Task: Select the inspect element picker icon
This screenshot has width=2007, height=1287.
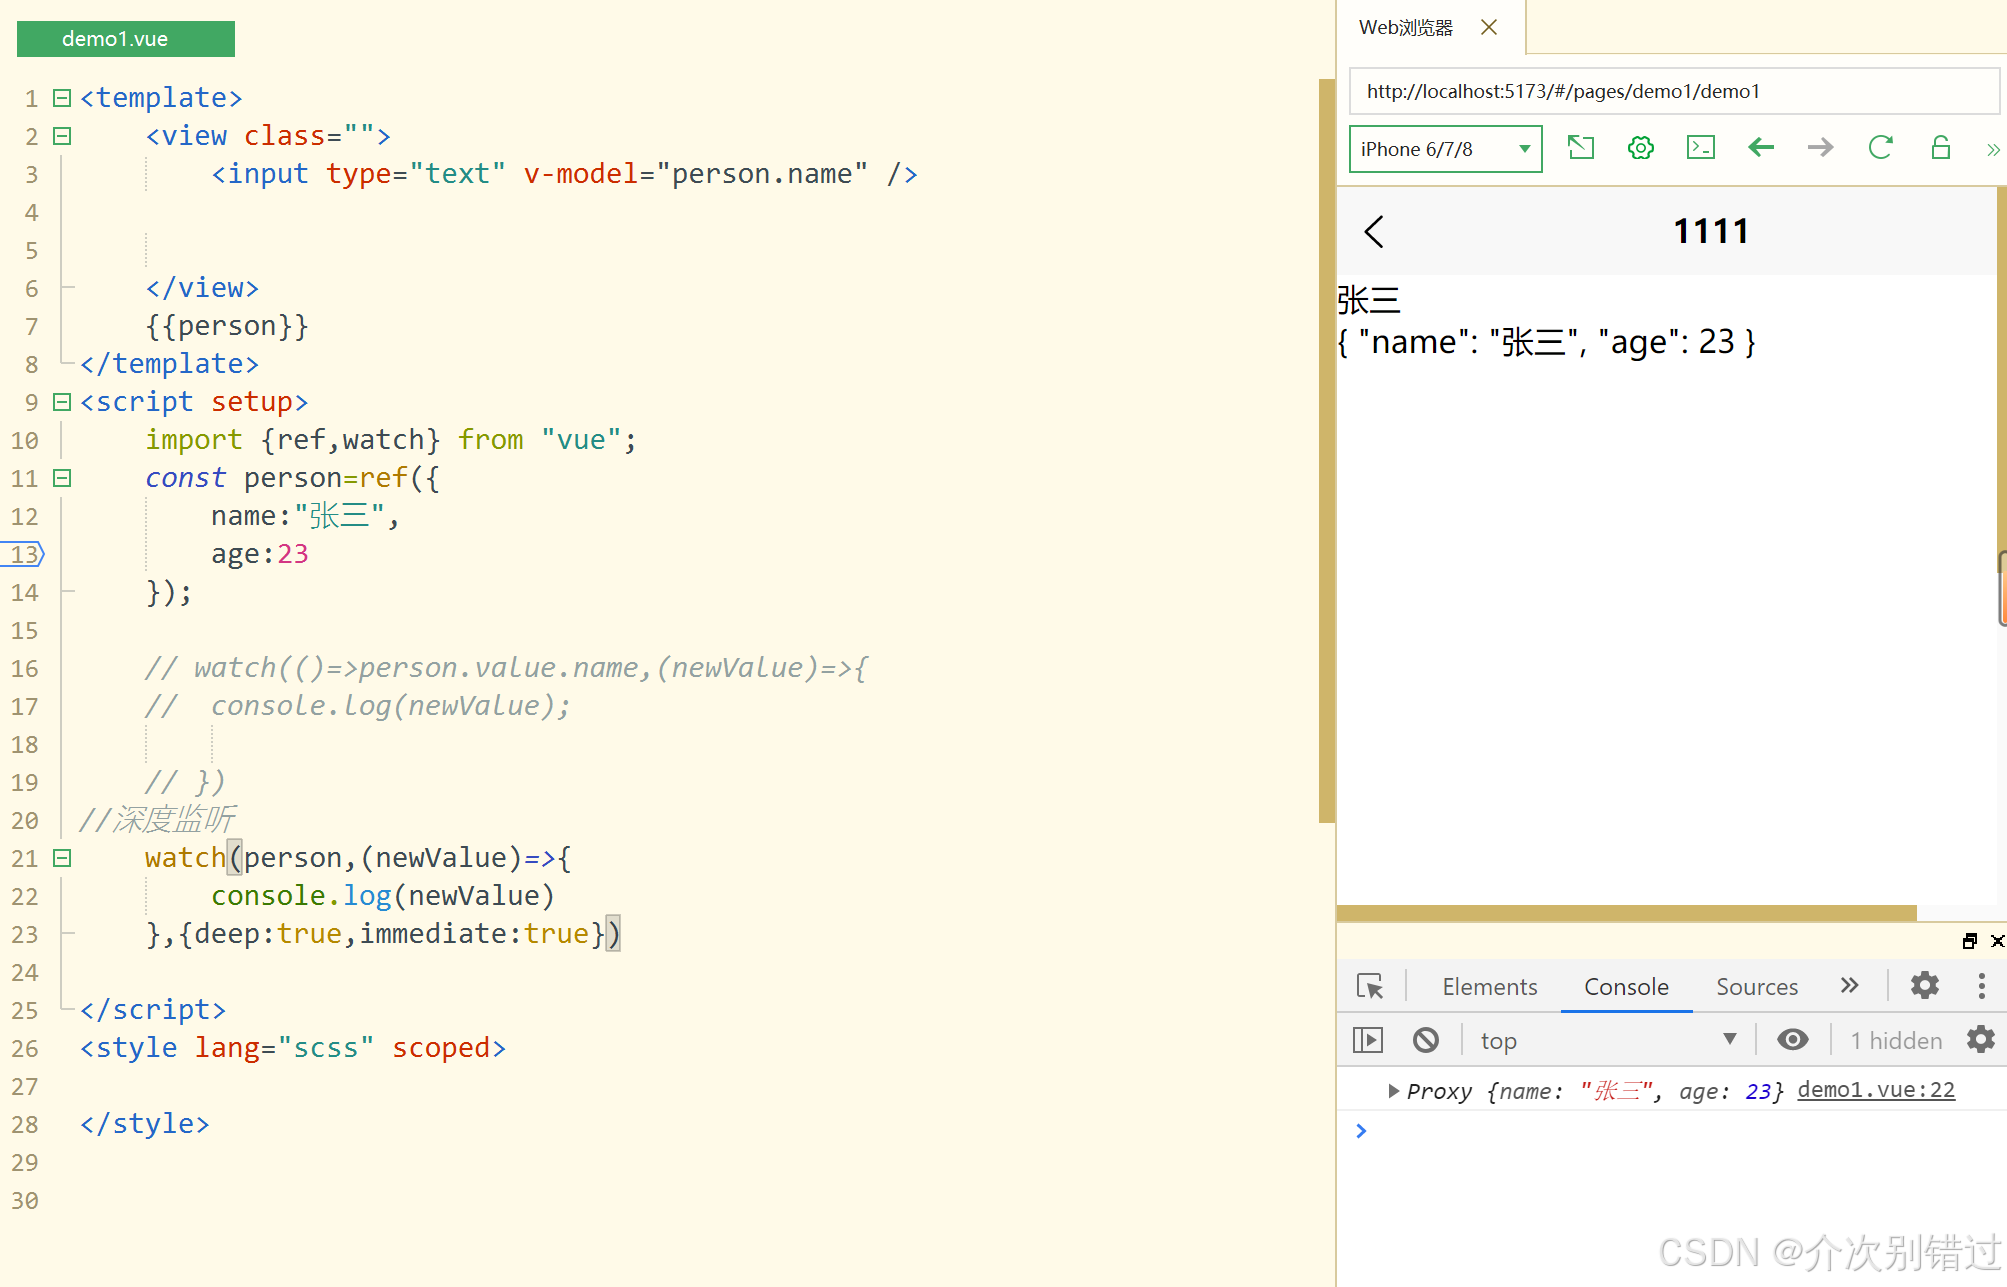Action: 1370,986
